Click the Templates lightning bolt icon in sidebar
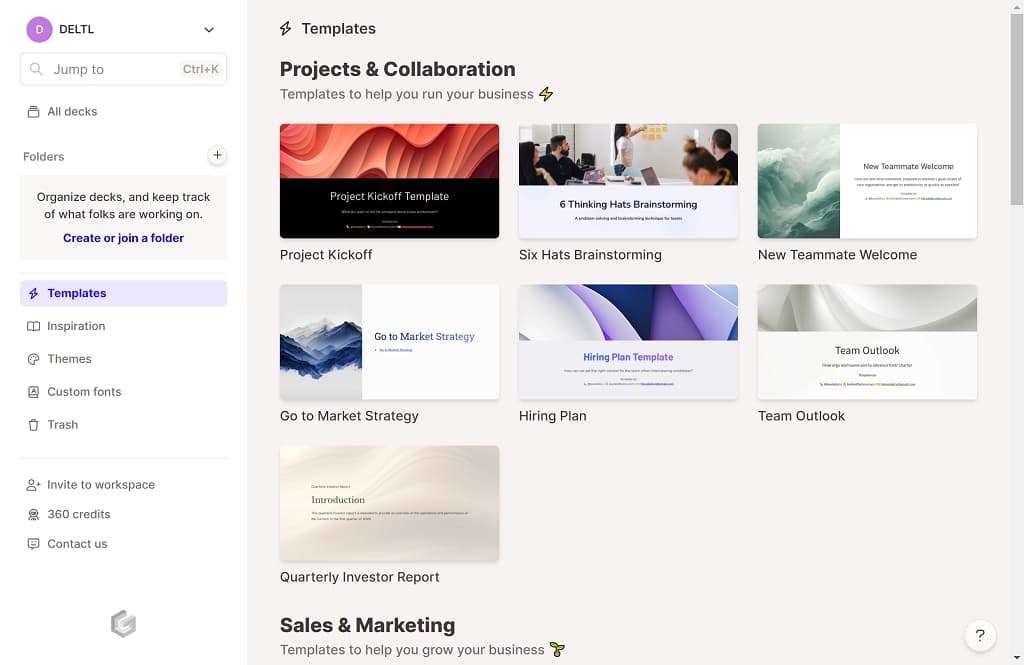The height and width of the screenshot is (665, 1024). point(34,293)
